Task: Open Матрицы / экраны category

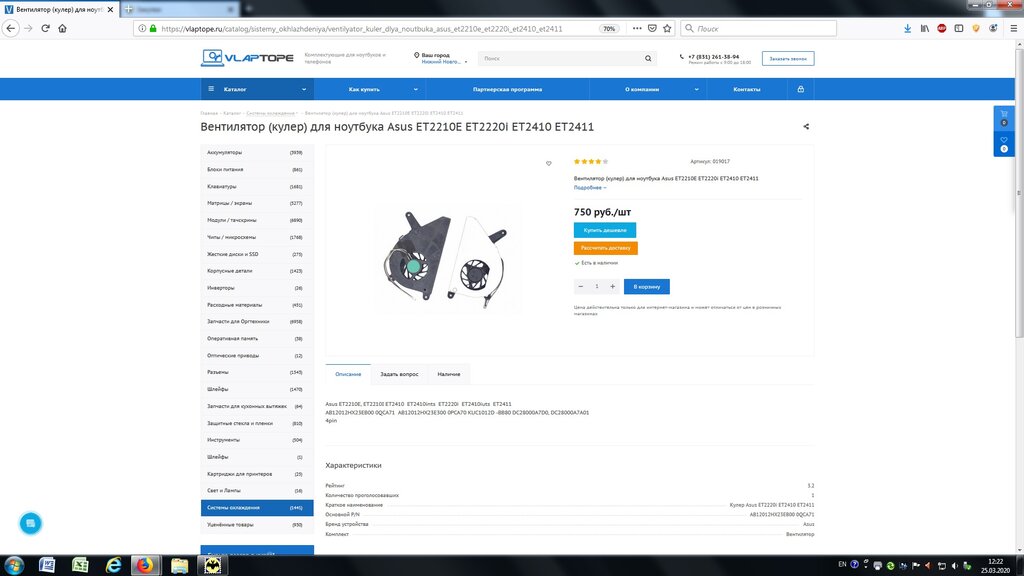Action: 257,203
